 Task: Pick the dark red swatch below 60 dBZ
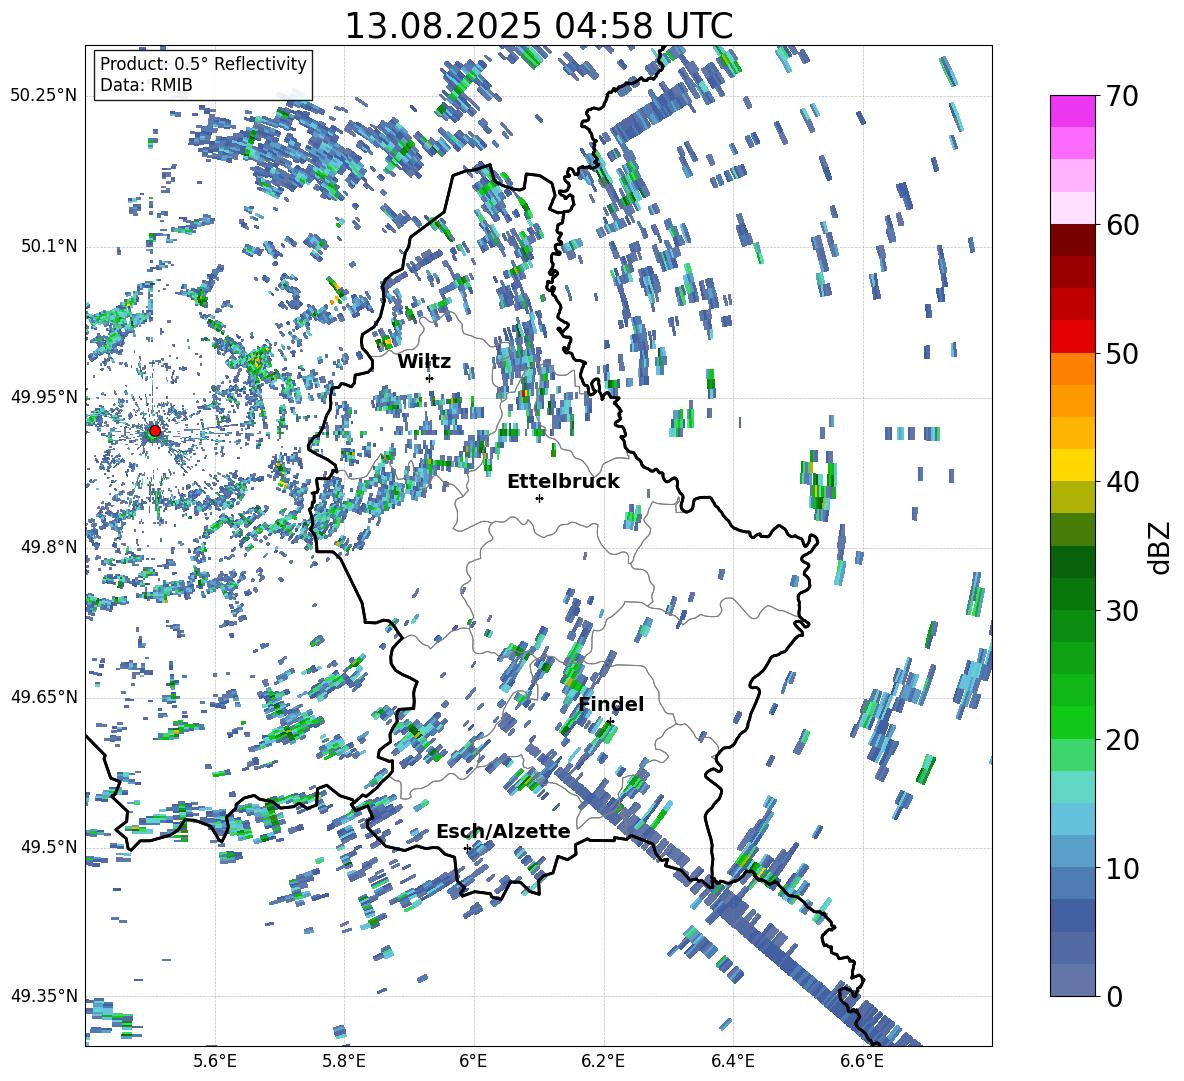1072,241
